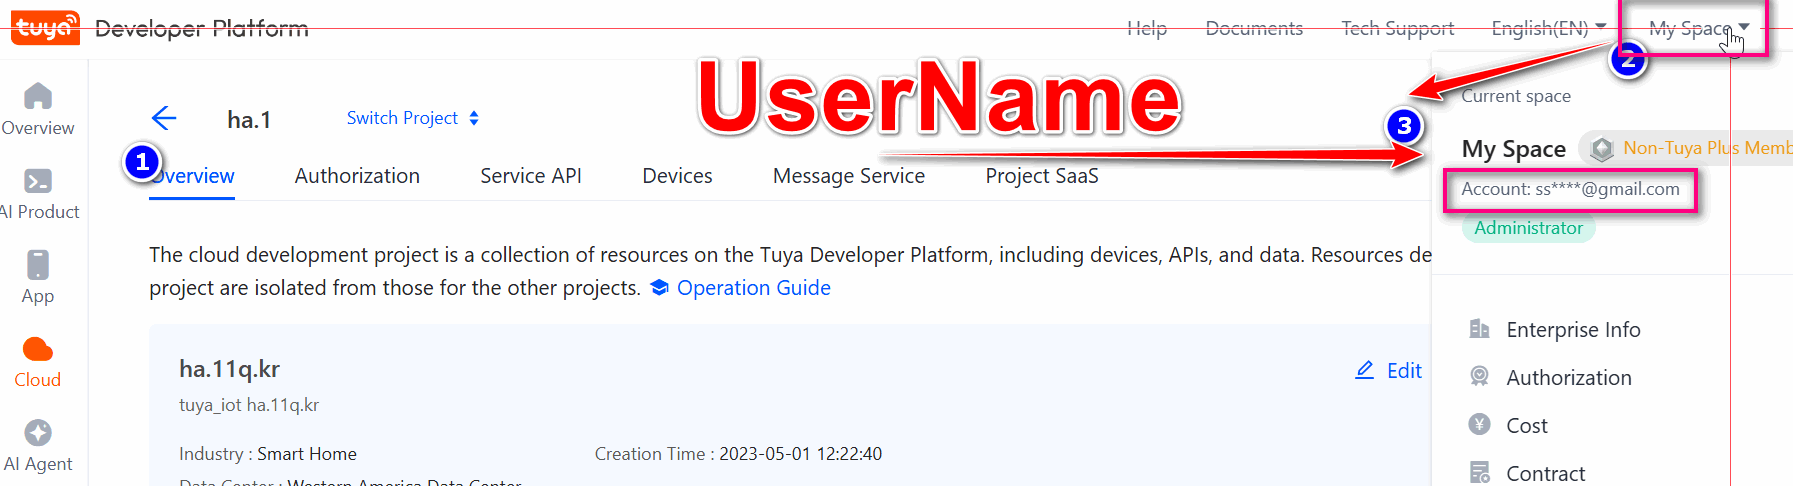Click Operation Guide graduation cap icon
This screenshot has width=1793, height=486.
click(659, 288)
